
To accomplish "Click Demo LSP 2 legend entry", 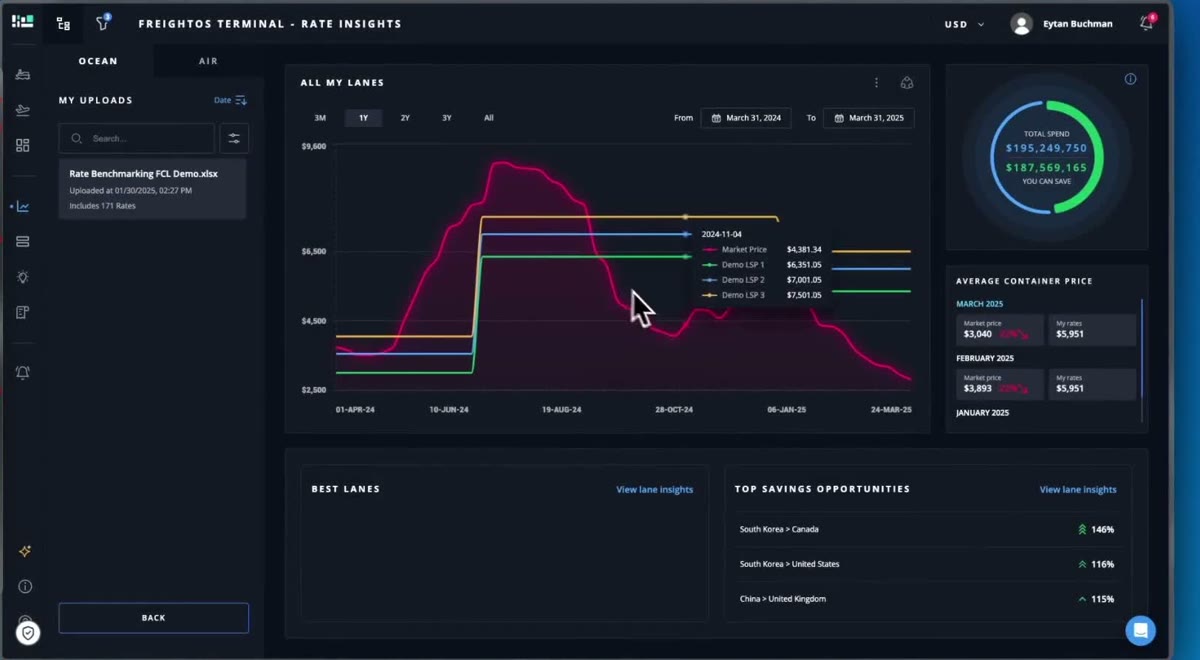I will [x=743, y=280].
